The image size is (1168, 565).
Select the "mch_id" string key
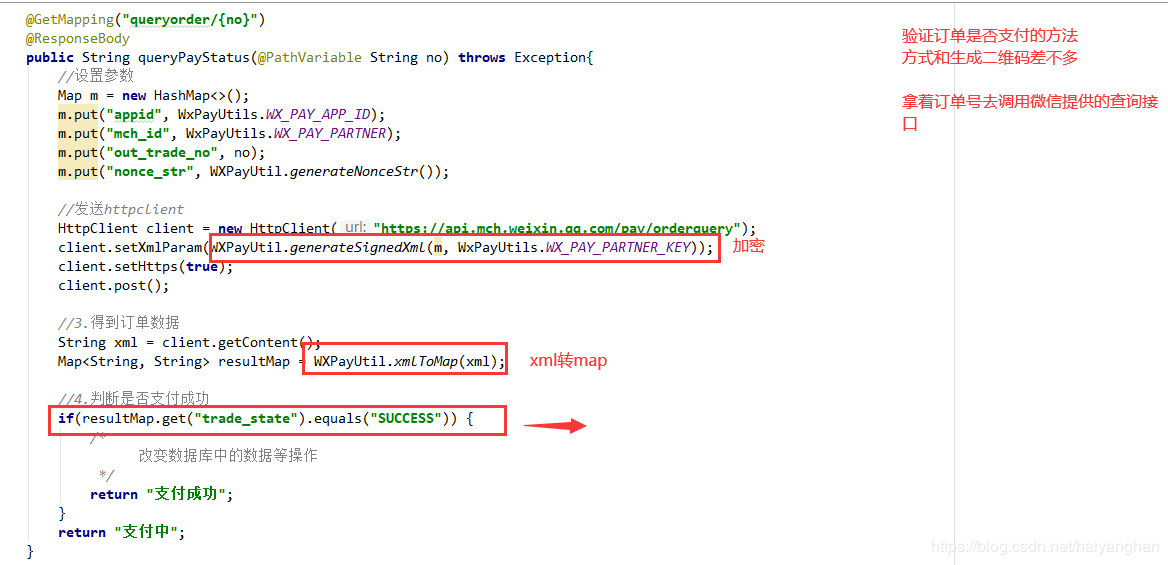(138, 133)
